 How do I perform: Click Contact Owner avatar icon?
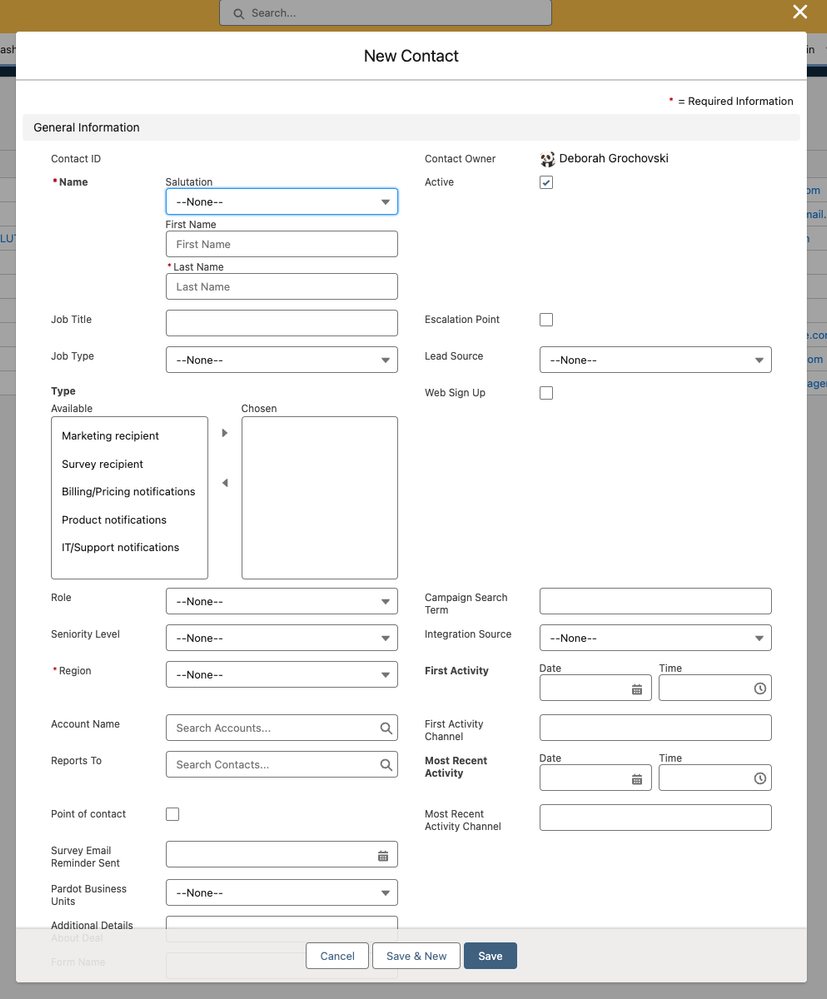[x=547, y=159]
